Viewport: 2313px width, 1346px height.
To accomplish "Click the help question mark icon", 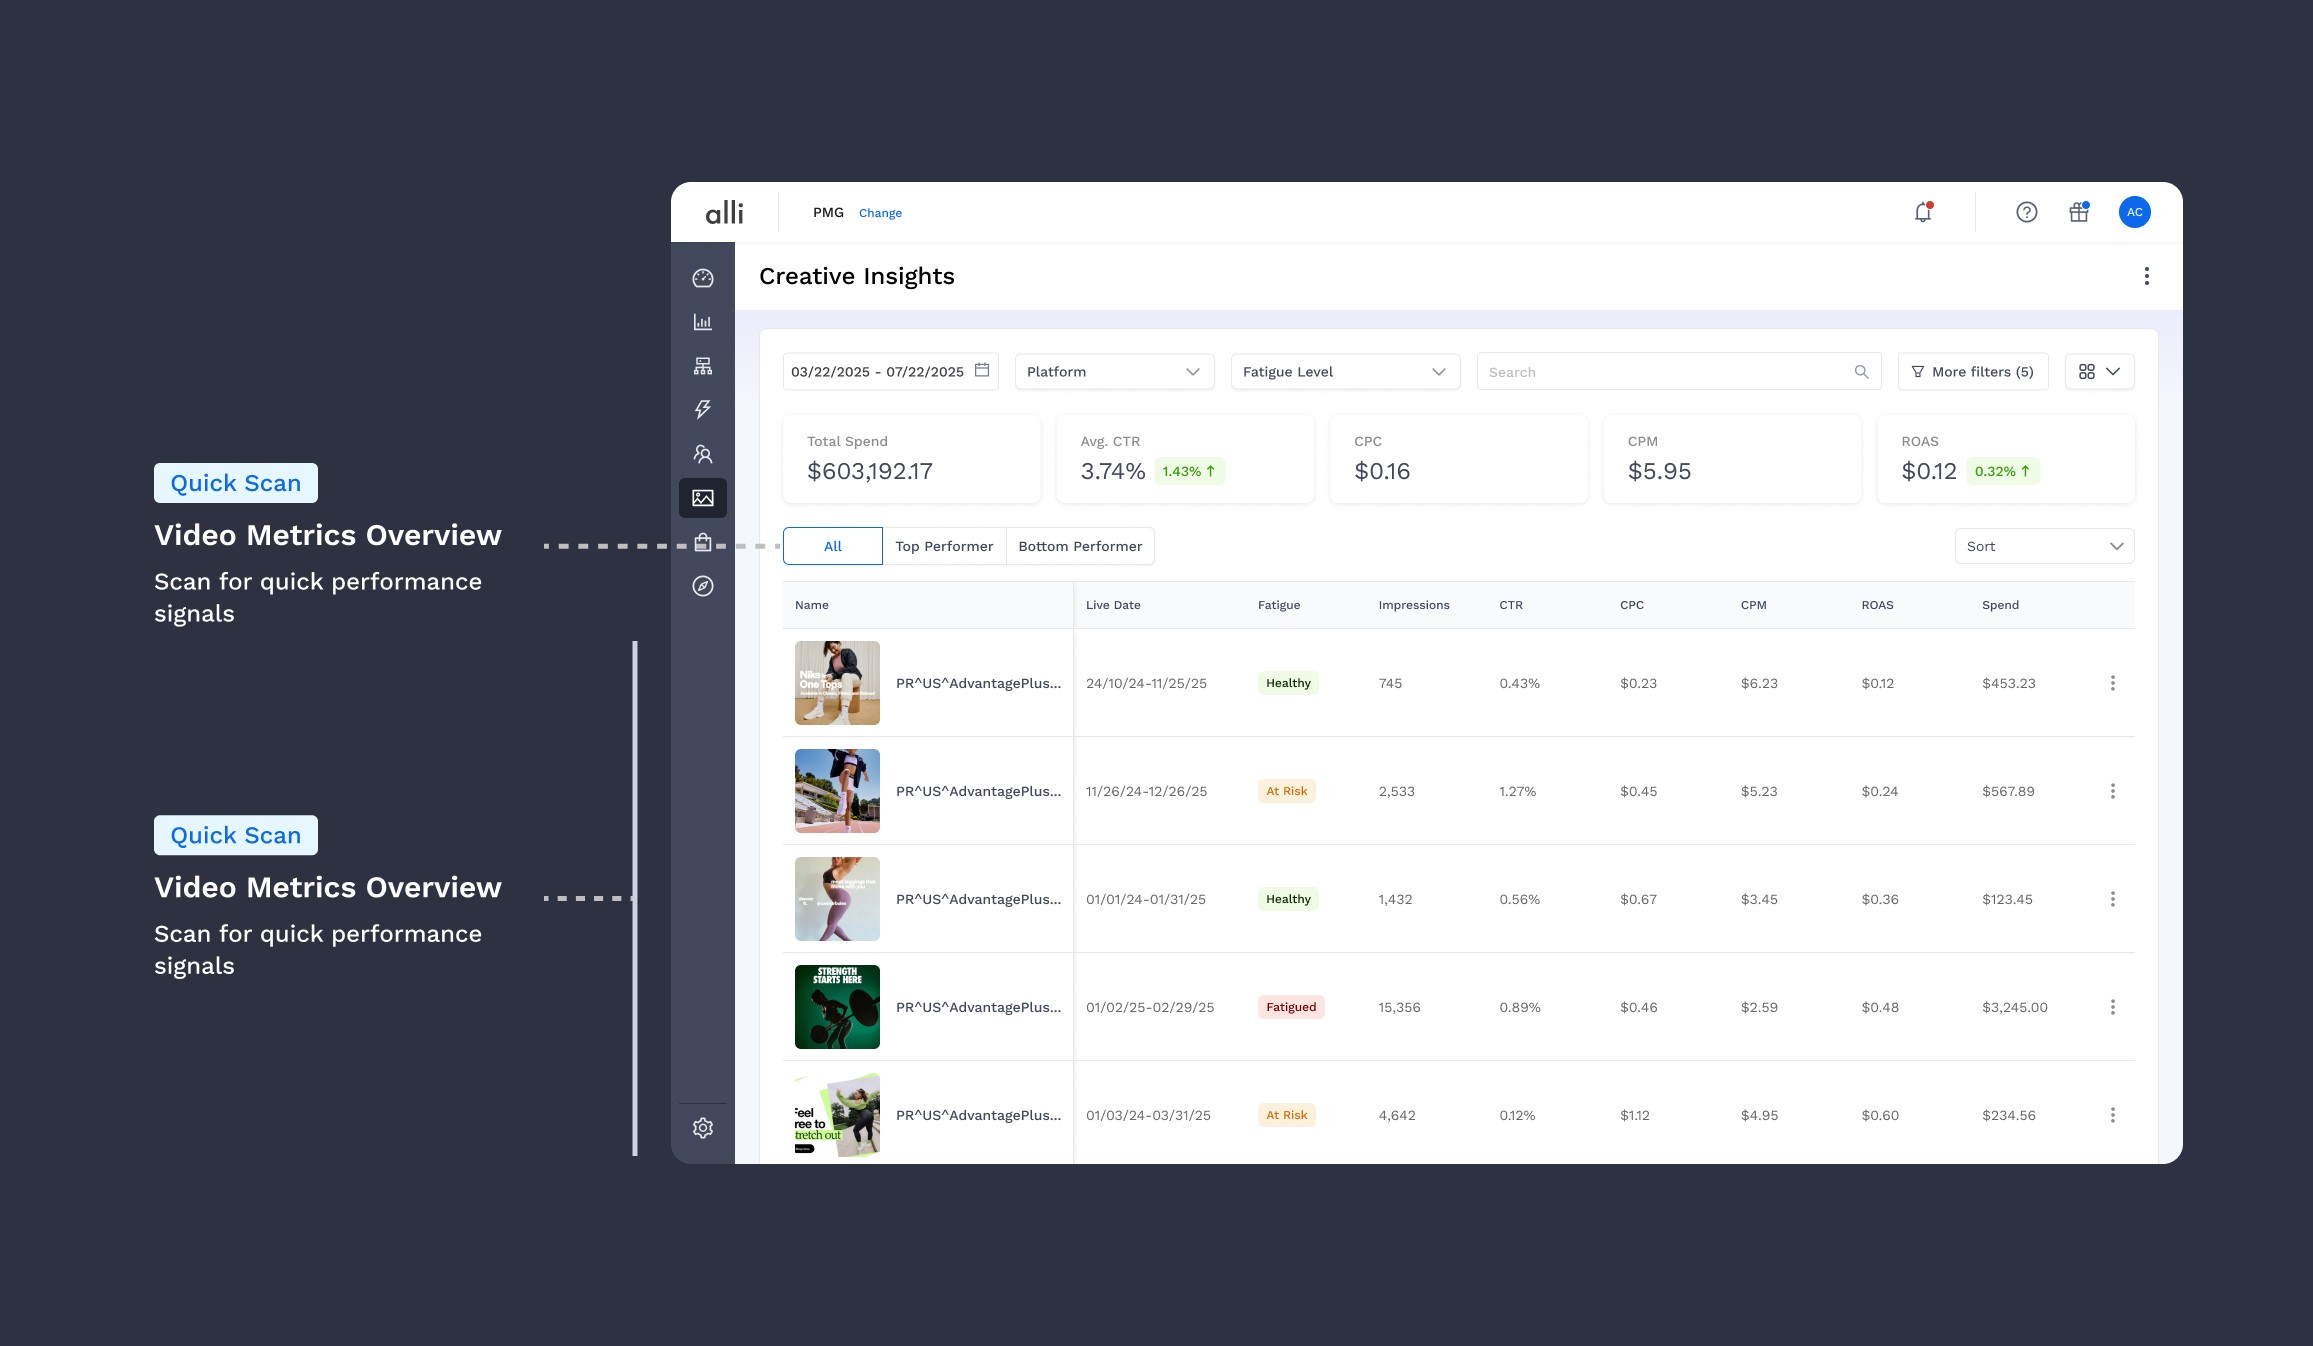I will coord(2026,212).
